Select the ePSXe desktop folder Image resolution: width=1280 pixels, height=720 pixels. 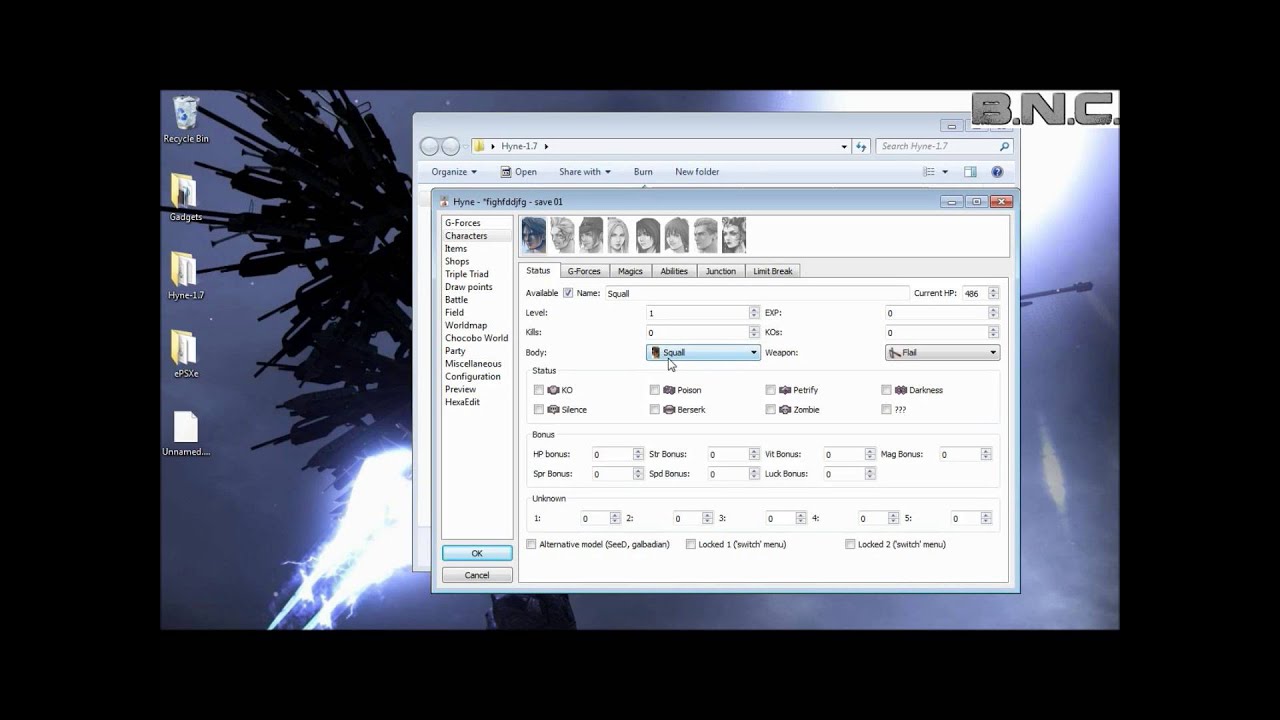[185, 354]
